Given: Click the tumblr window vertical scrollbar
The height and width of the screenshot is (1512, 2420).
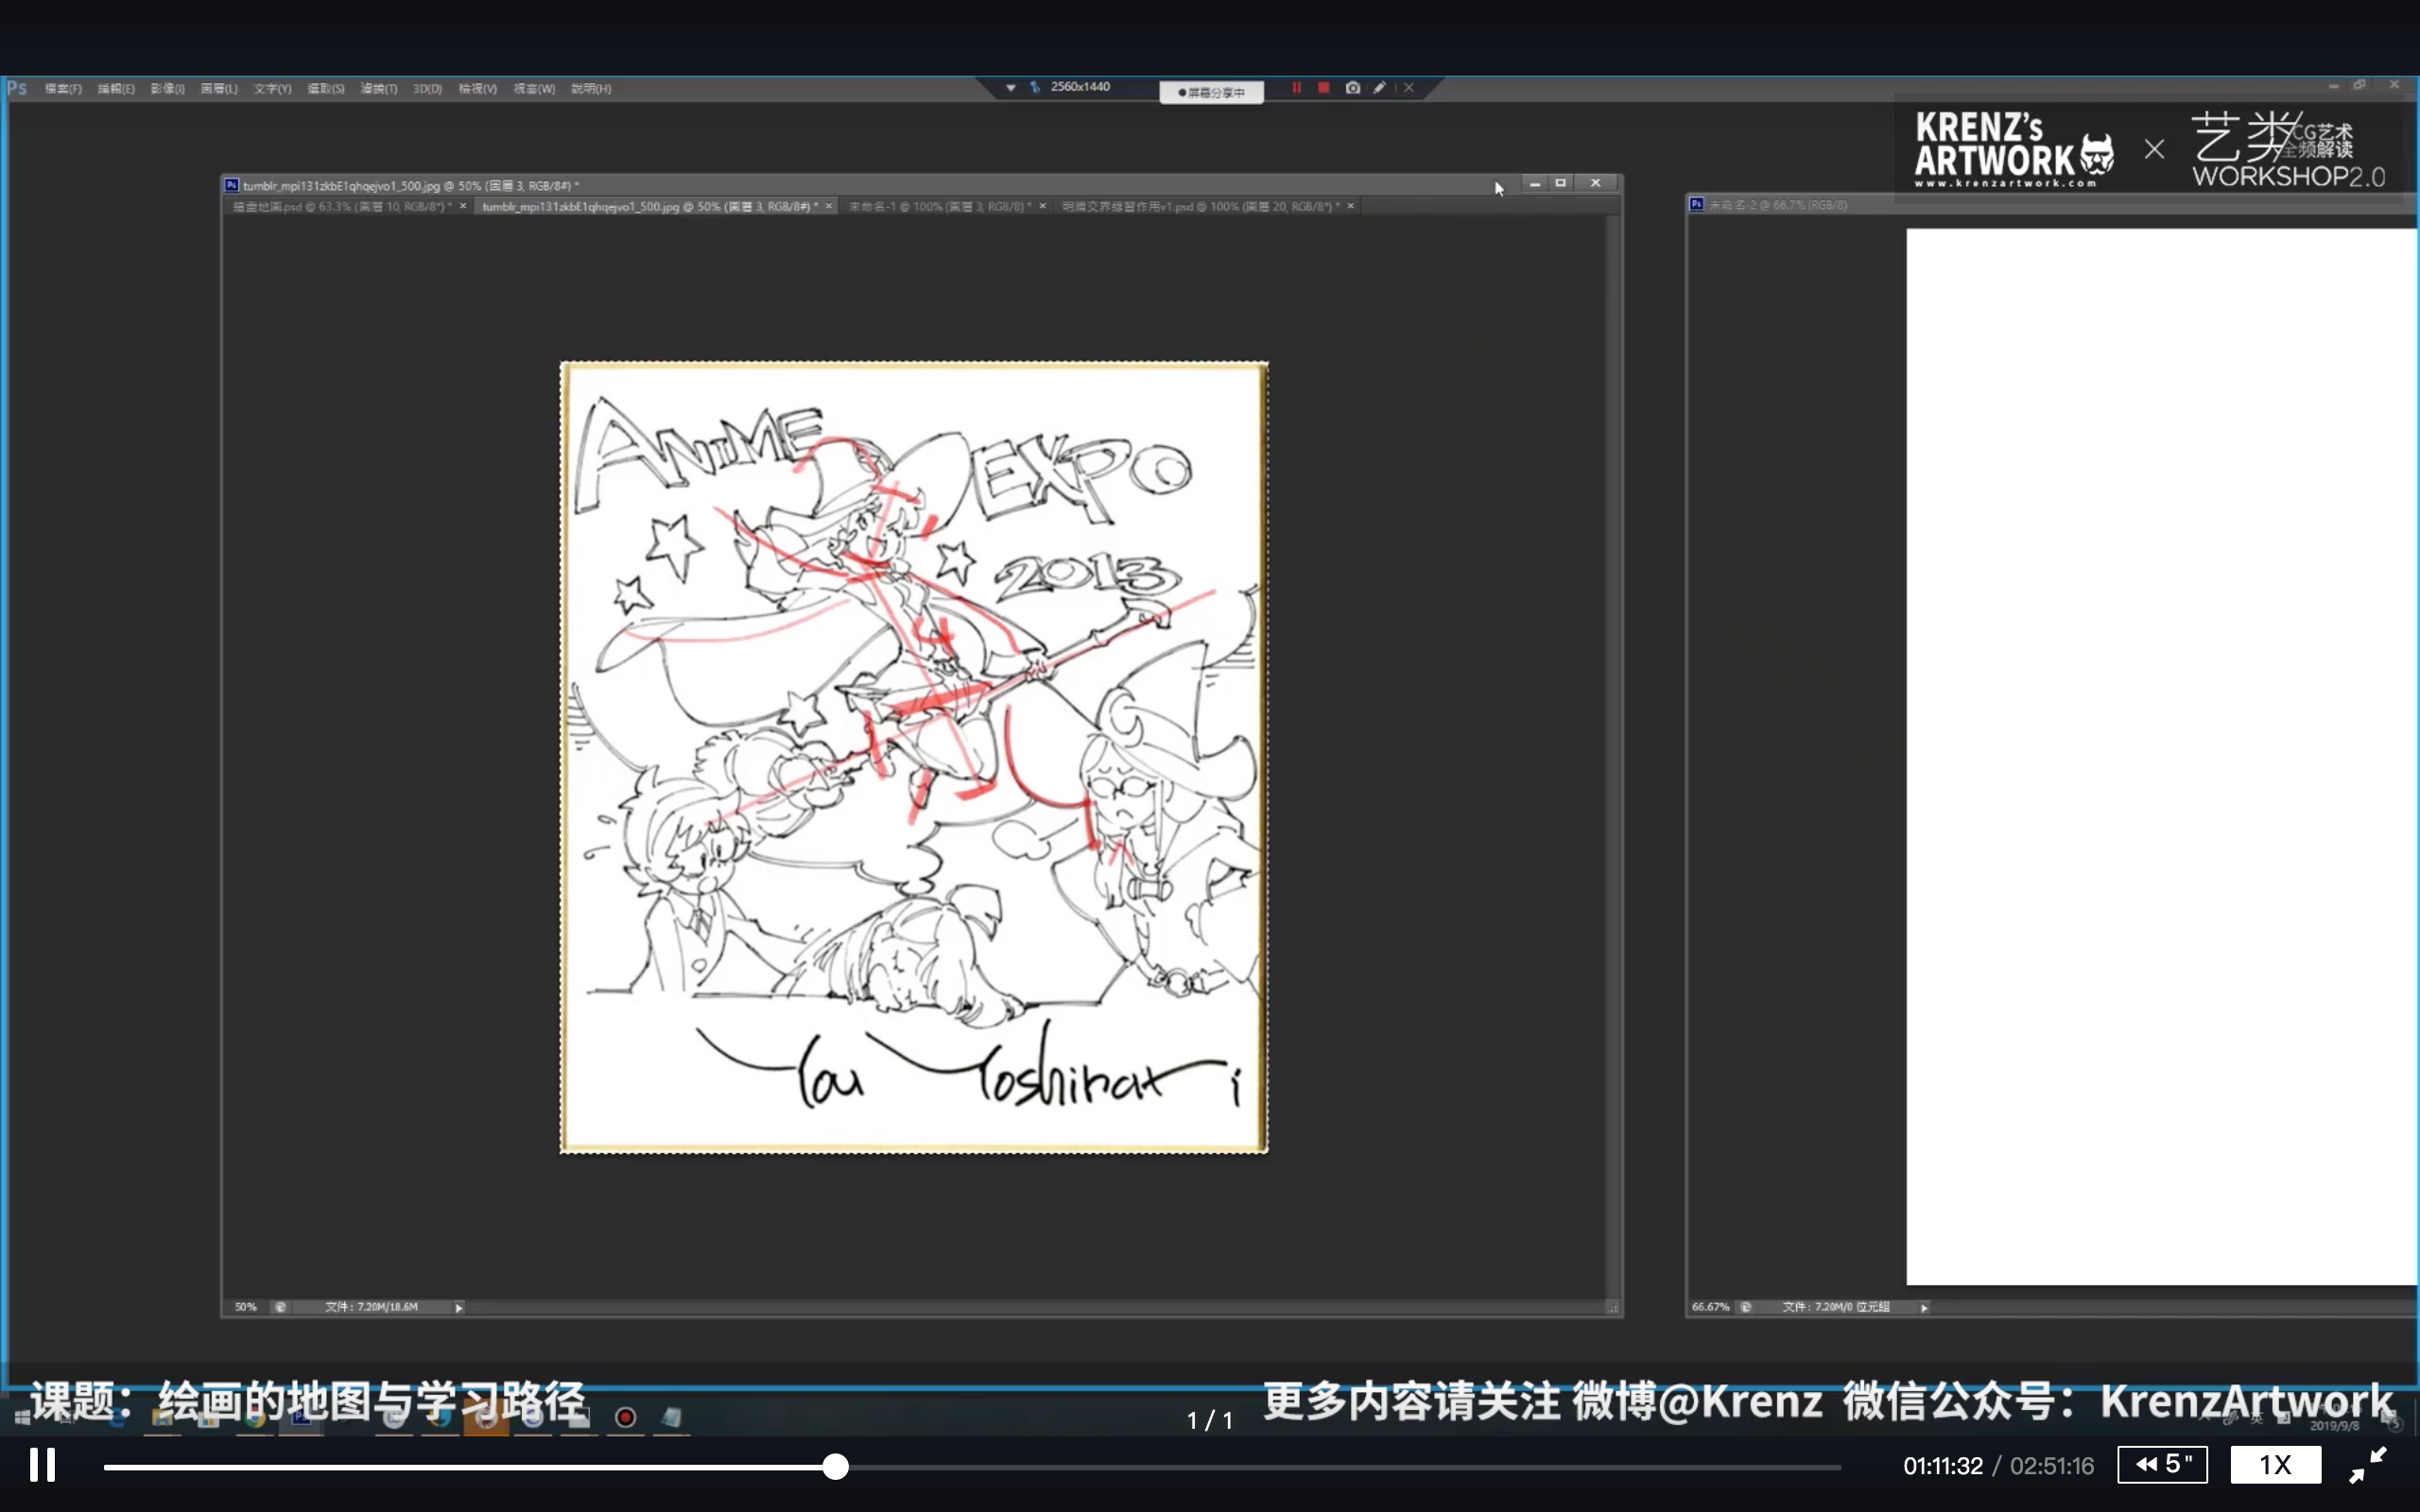Looking at the screenshot, I should [1613, 757].
